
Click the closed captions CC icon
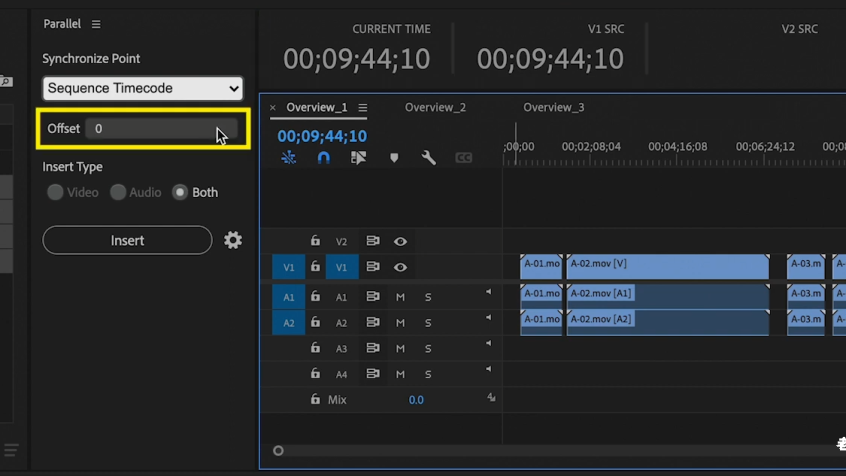click(464, 158)
